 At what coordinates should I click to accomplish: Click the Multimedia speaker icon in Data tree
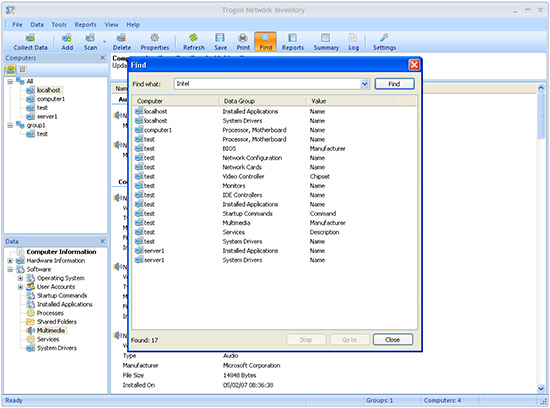click(x=31, y=330)
